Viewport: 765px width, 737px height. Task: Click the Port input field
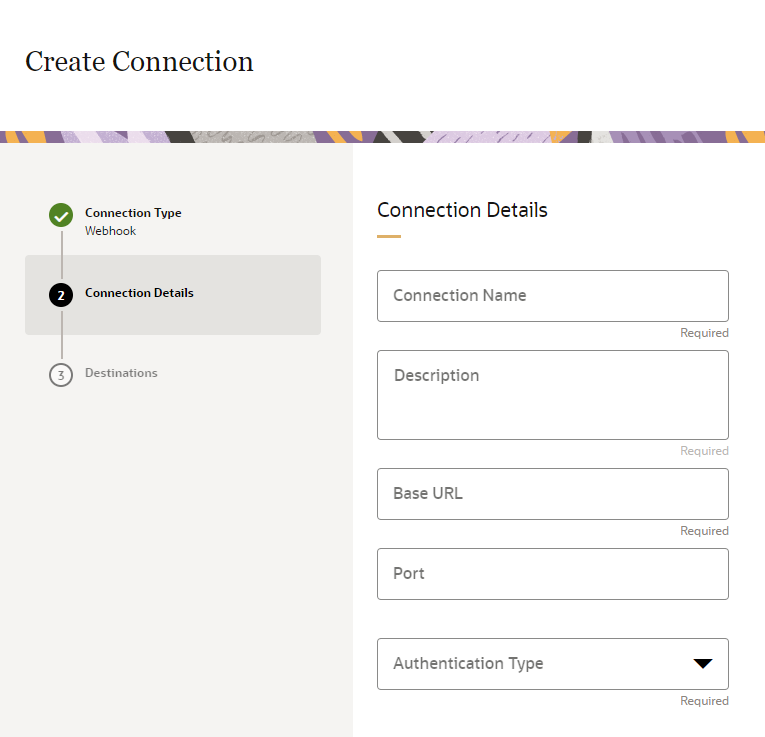click(552, 574)
